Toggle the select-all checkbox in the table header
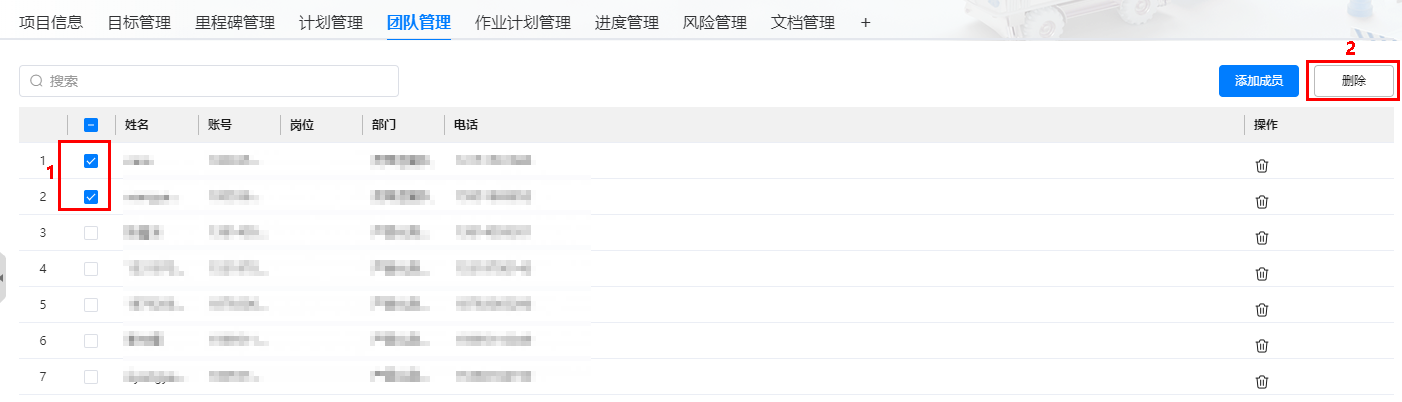 pyautogui.click(x=91, y=125)
